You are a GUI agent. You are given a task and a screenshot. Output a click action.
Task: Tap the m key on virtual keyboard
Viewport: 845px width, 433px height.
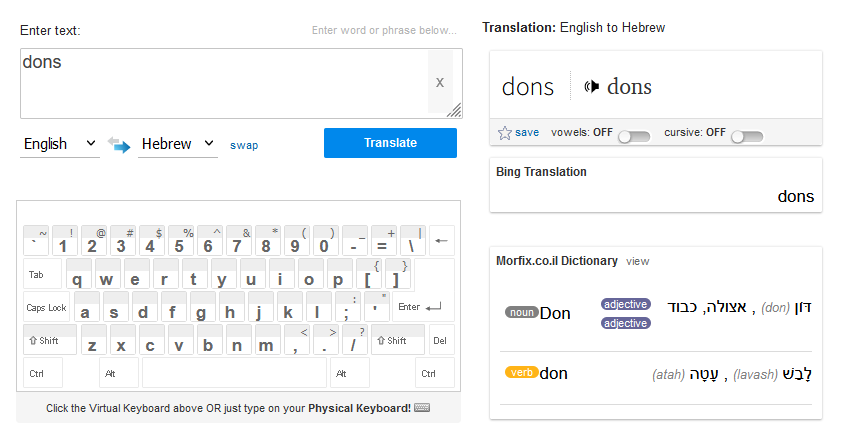click(268, 340)
